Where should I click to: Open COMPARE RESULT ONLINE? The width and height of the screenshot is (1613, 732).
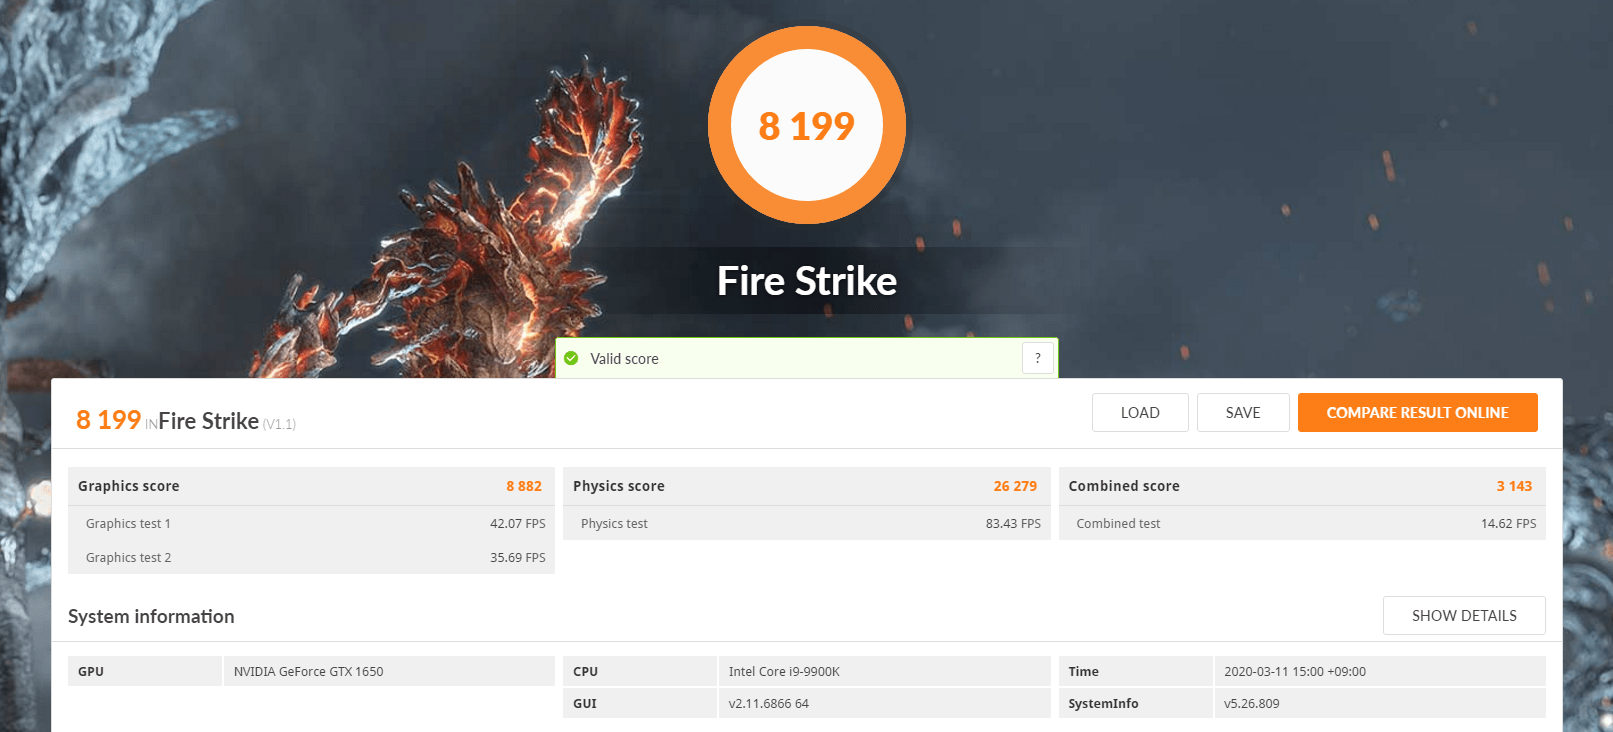pyautogui.click(x=1417, y=412)
